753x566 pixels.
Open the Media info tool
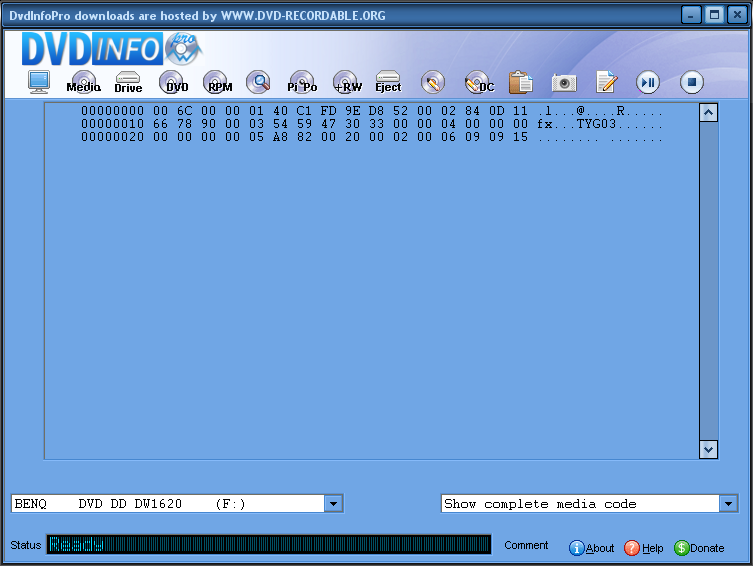coord(84,82)
